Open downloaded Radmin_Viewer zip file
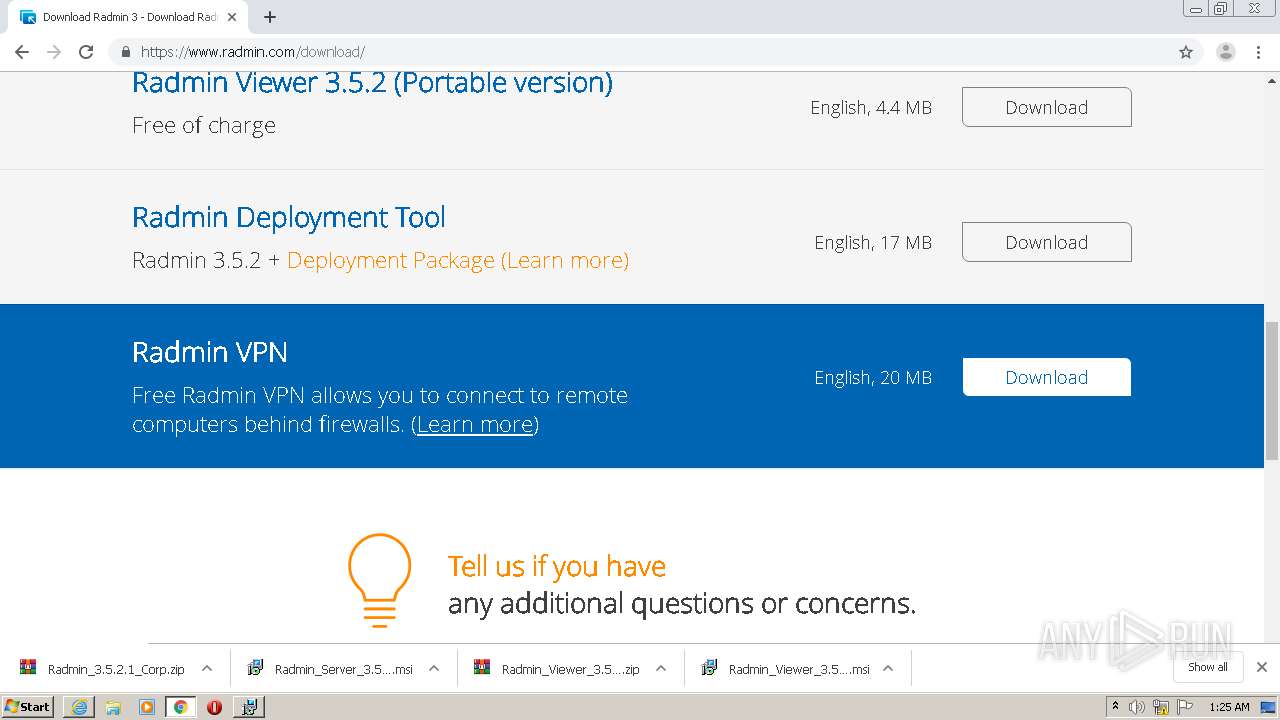1280x720 pixels. [558, 669]
